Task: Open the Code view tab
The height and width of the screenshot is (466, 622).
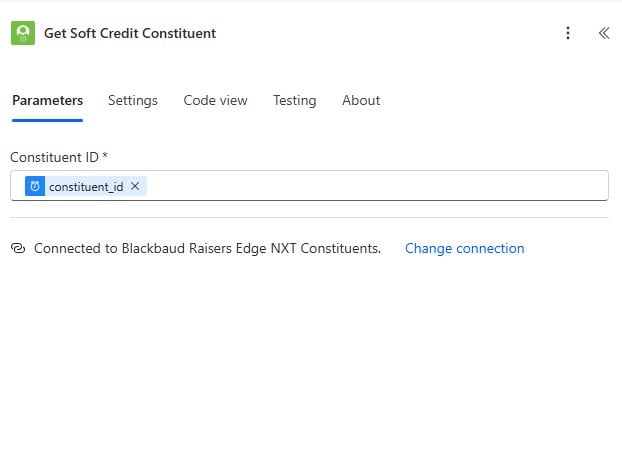Action: (x=215, y=100)
